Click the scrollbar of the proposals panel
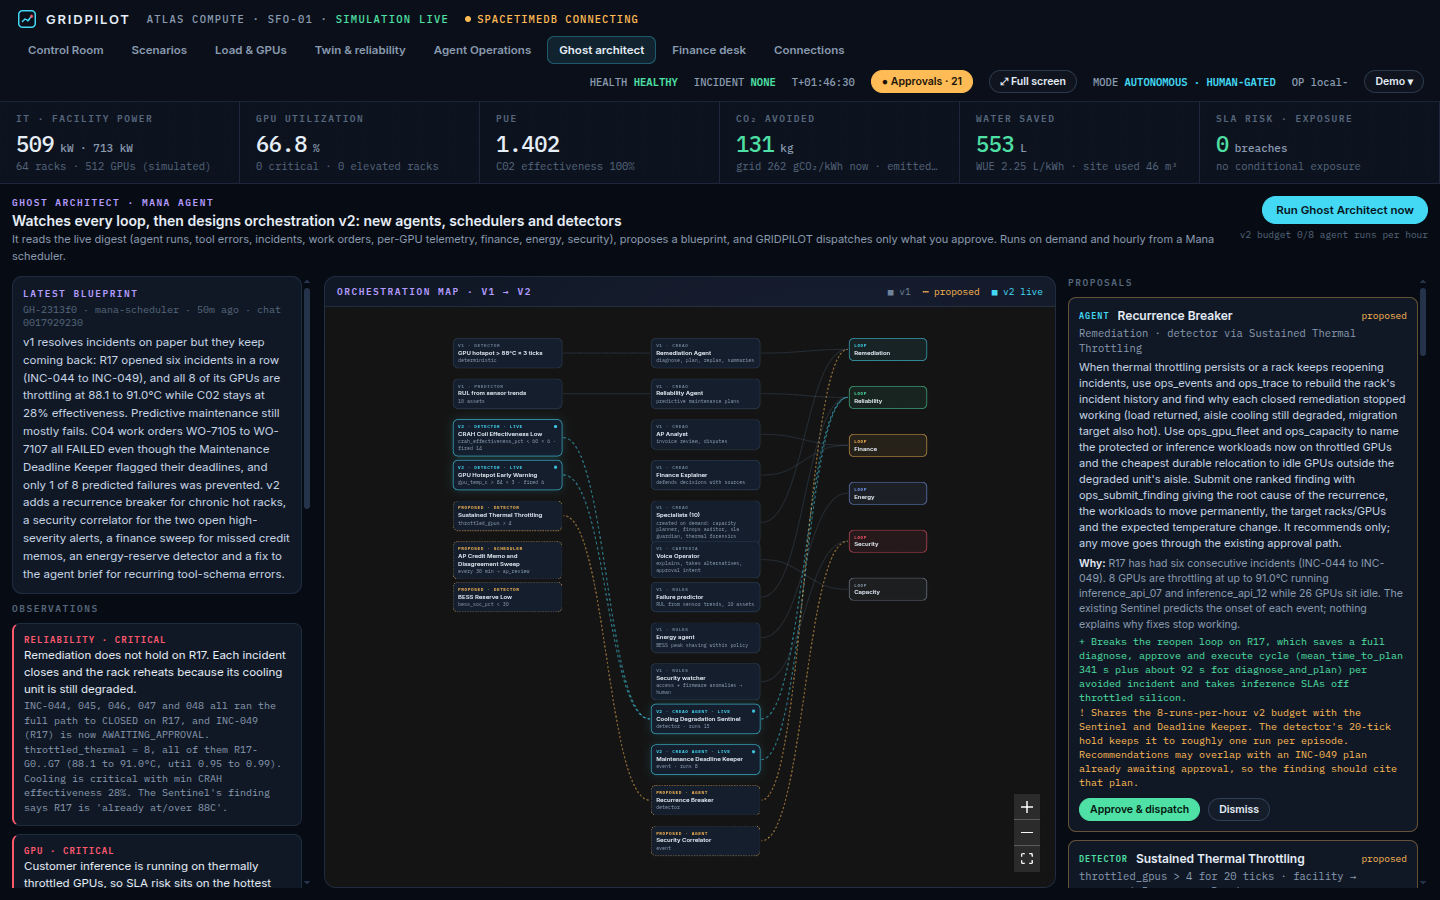 click(1423, 320)
